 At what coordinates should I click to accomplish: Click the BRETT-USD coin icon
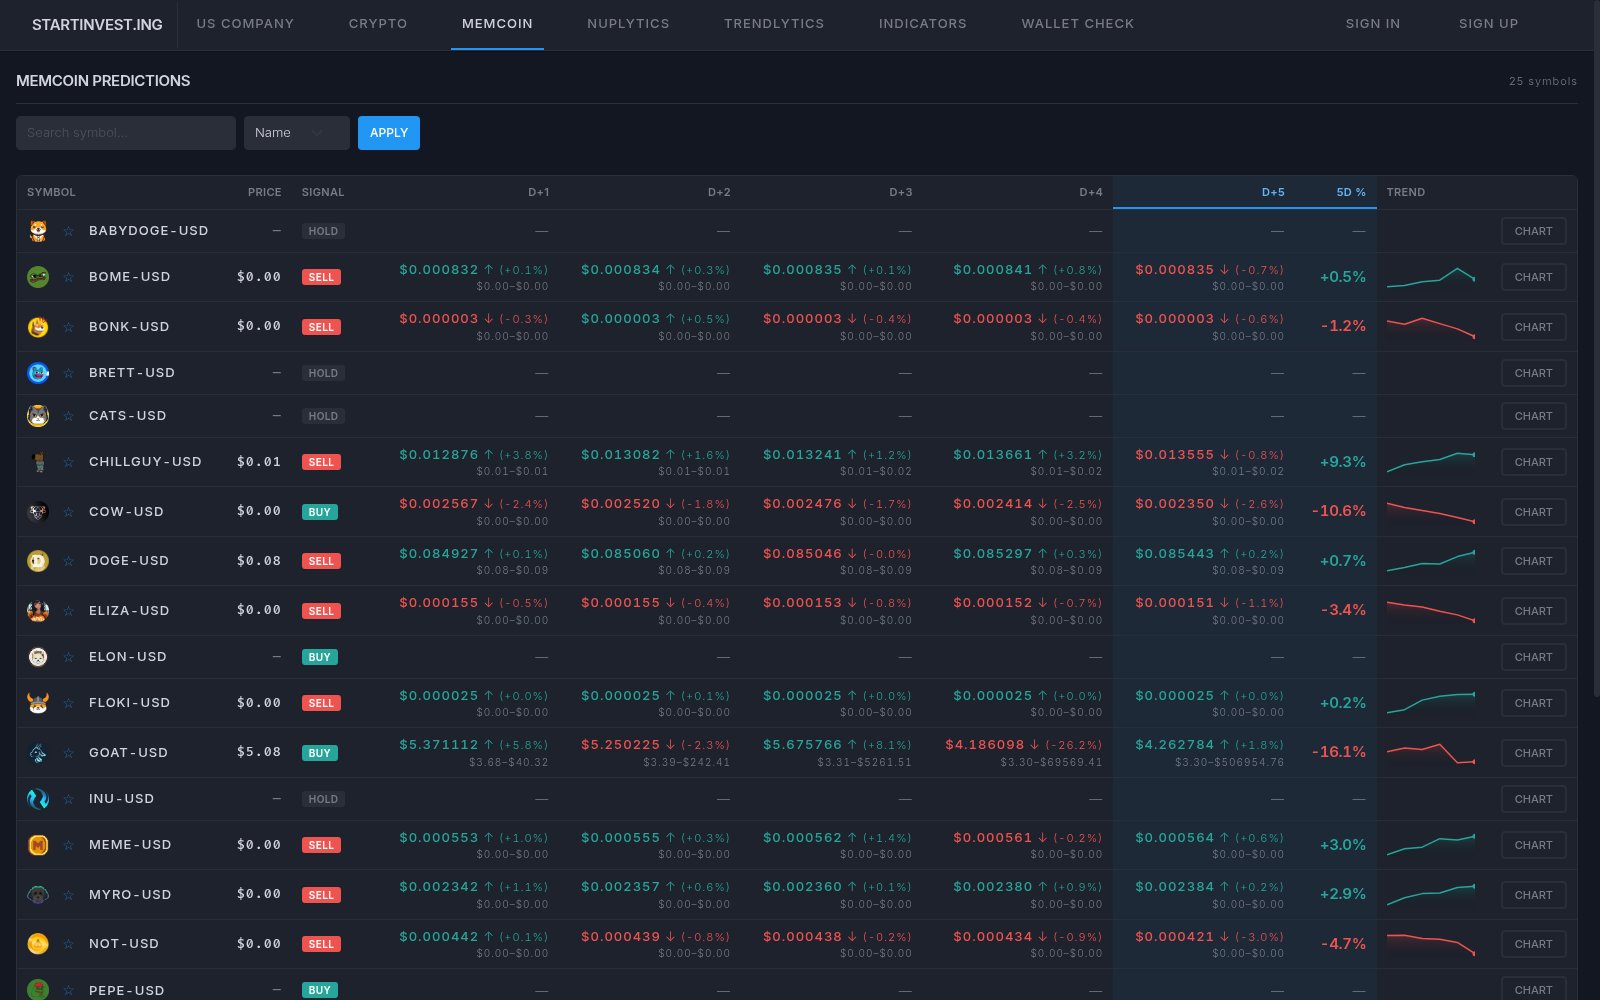(x=38, y=373)
